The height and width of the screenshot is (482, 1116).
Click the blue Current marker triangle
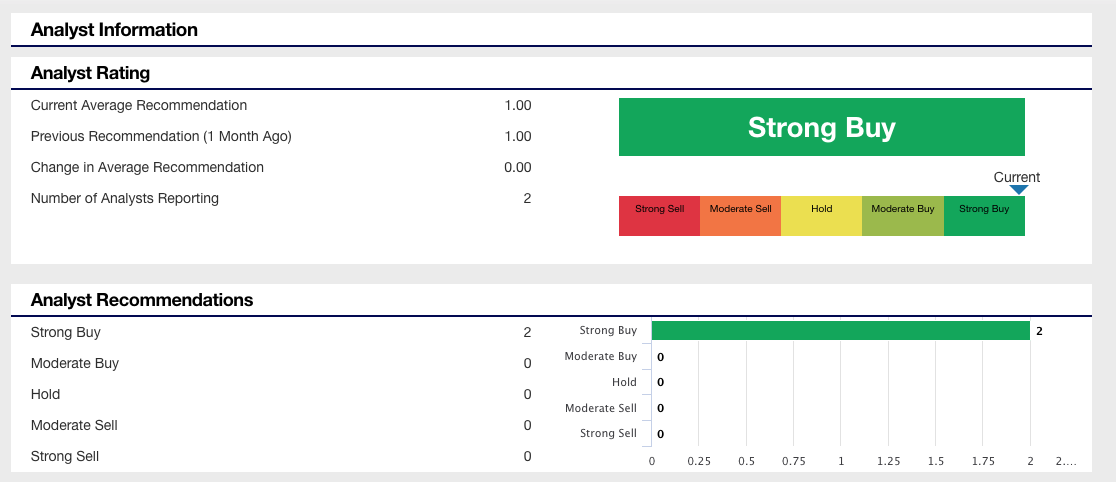(x=1019, y=190)
